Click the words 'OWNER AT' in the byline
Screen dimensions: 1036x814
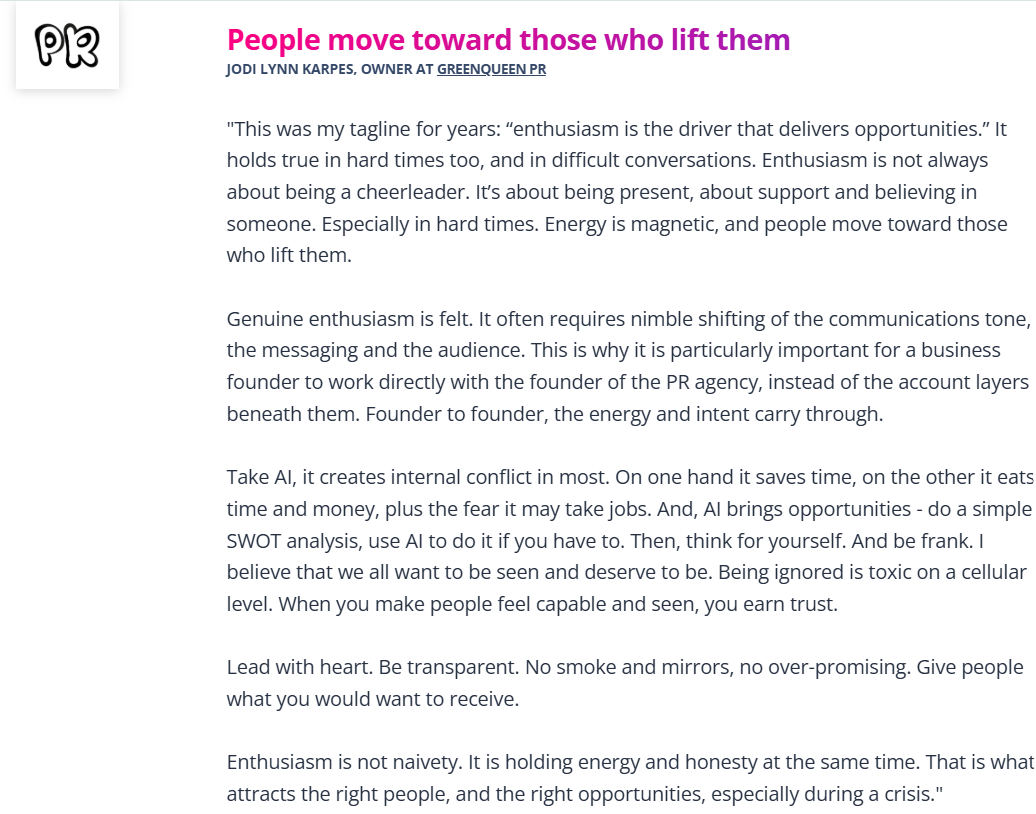(397, 69)
